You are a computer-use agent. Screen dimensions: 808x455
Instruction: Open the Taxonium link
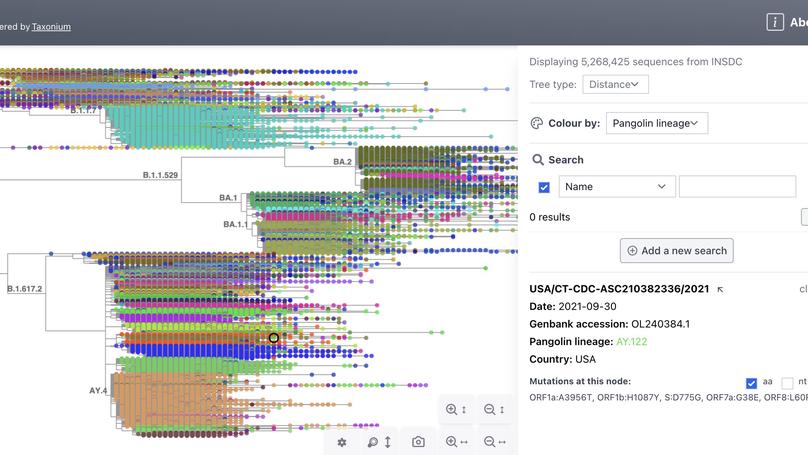[51, 27]
